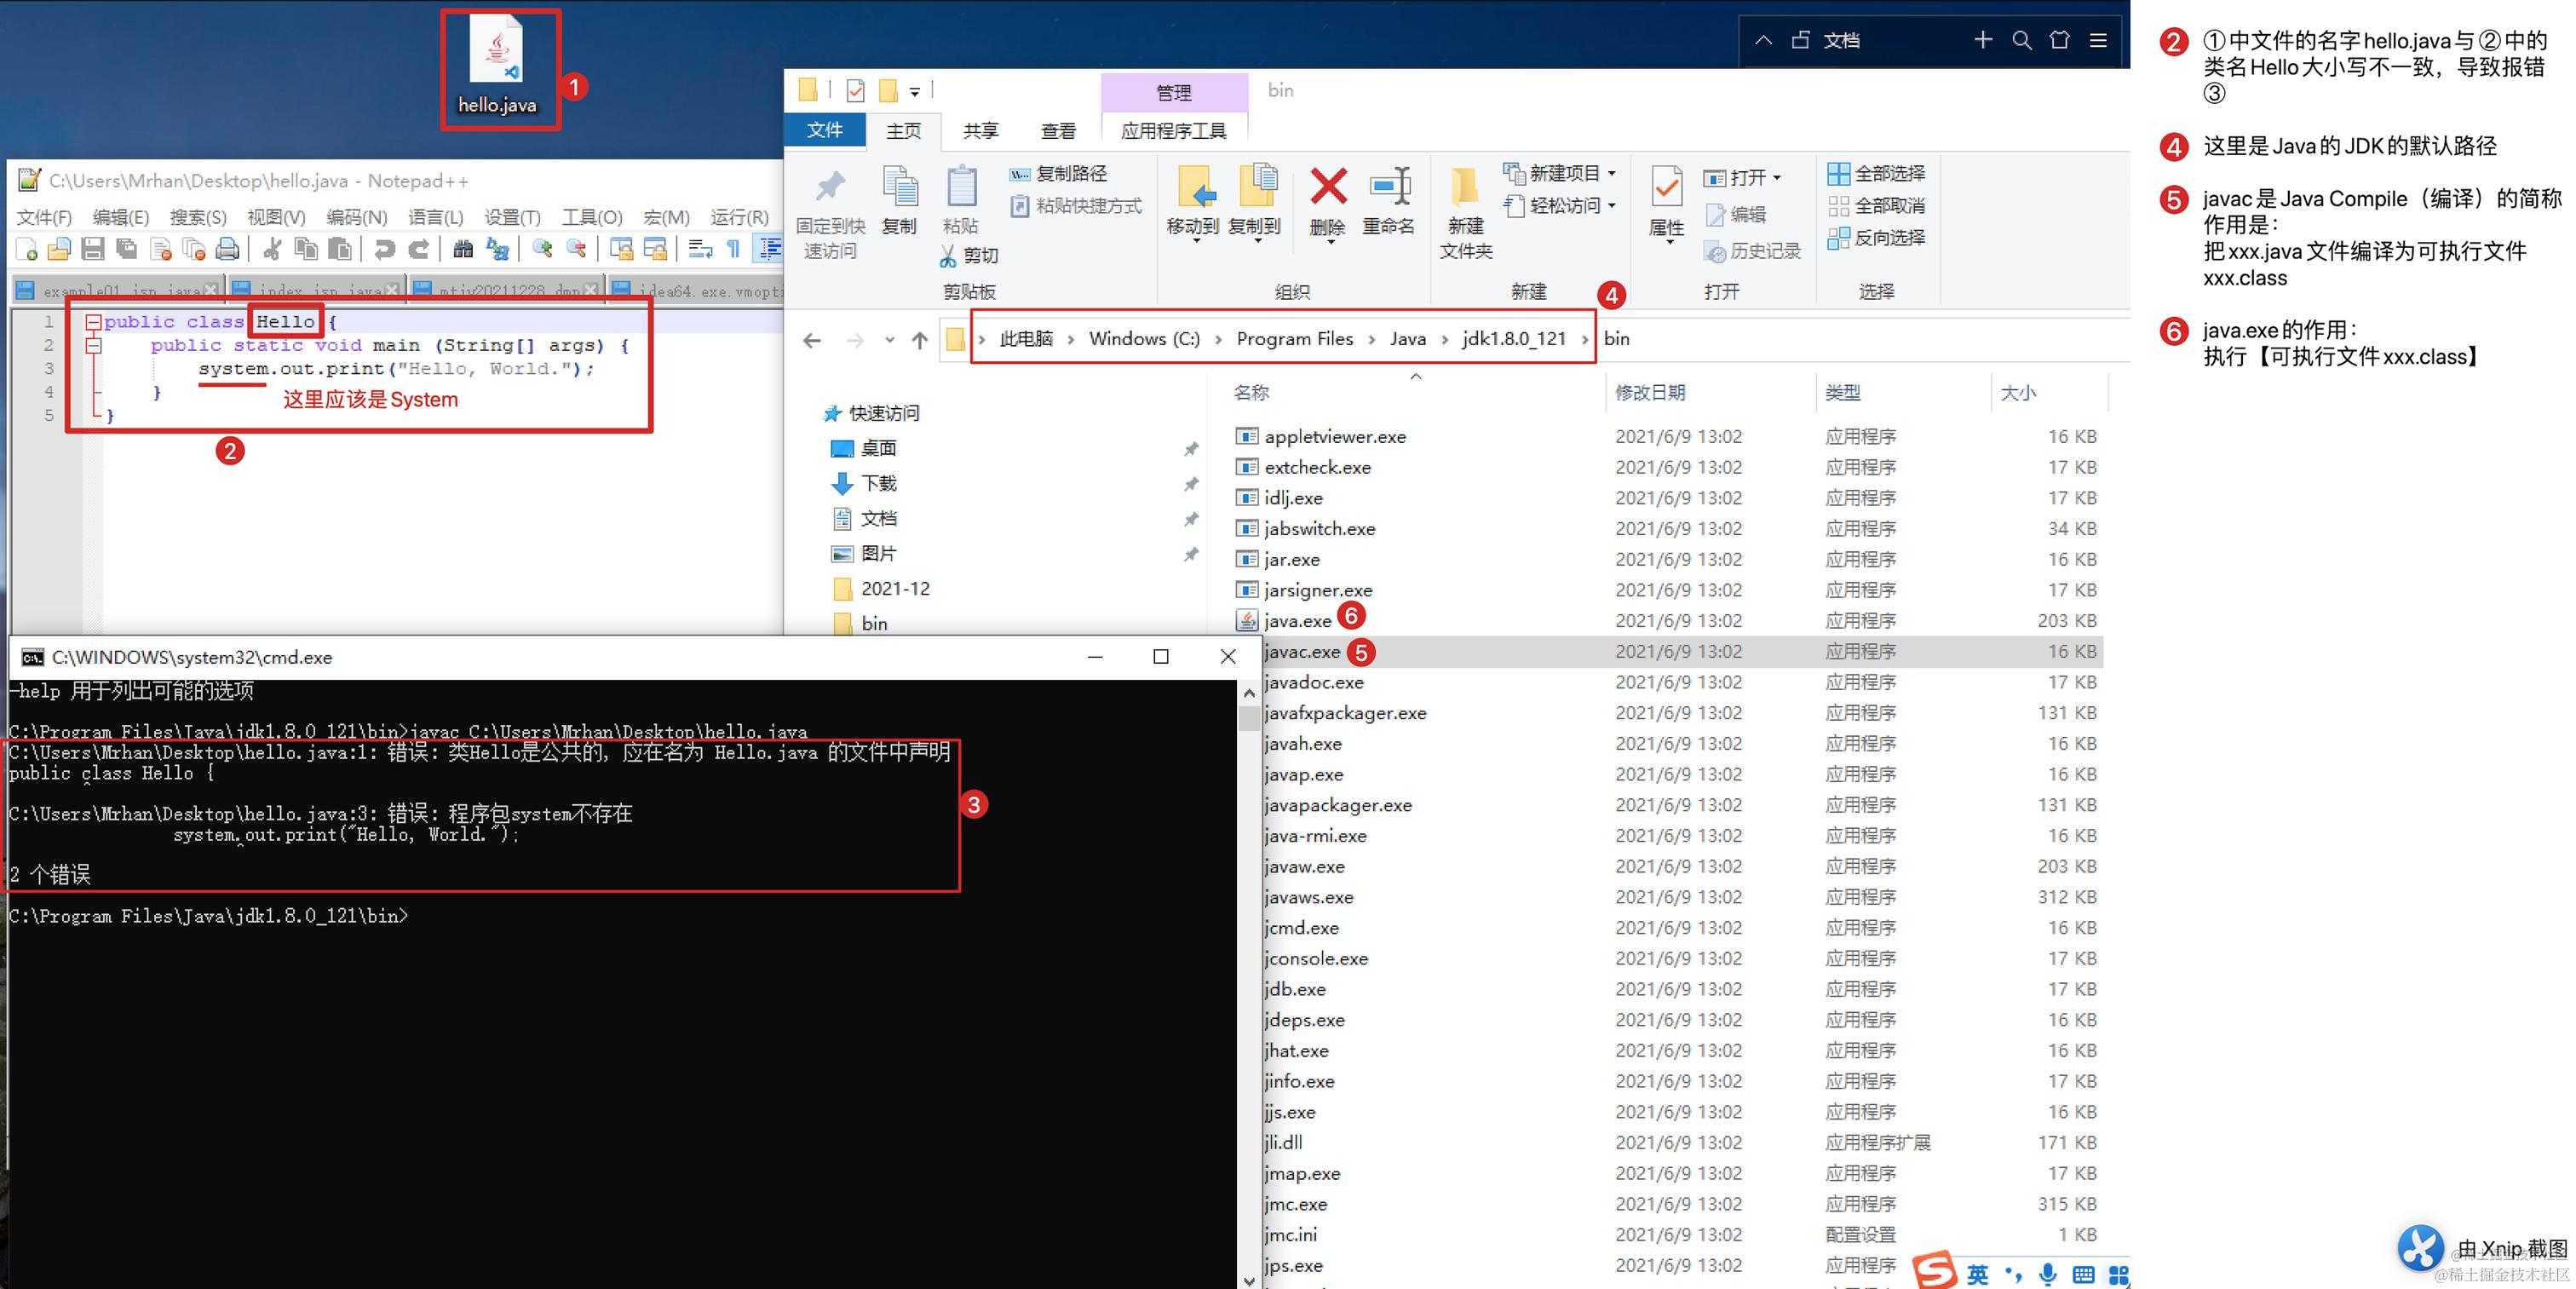This screenshot has width=2576, height=1289.
Task: Collapse the main method fold marker on line 2
Action: click(x=93, y=346)
